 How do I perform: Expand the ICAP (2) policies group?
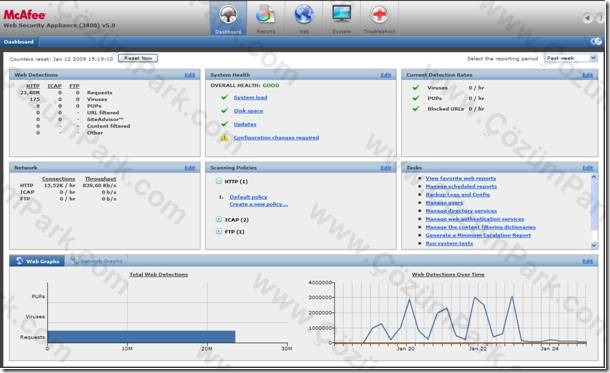[219, 219]
